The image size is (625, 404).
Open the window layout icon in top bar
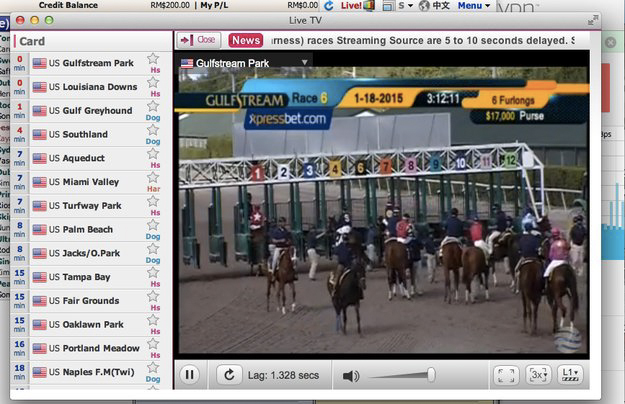(x=388, y=6)
